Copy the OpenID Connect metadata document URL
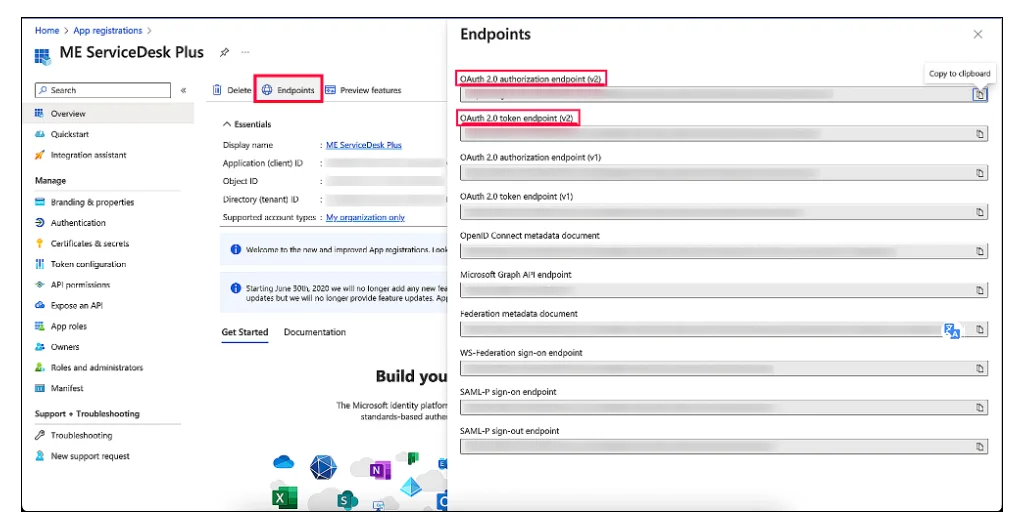The width and height of the screenshot is (1025, 529). tap(980, 251)
